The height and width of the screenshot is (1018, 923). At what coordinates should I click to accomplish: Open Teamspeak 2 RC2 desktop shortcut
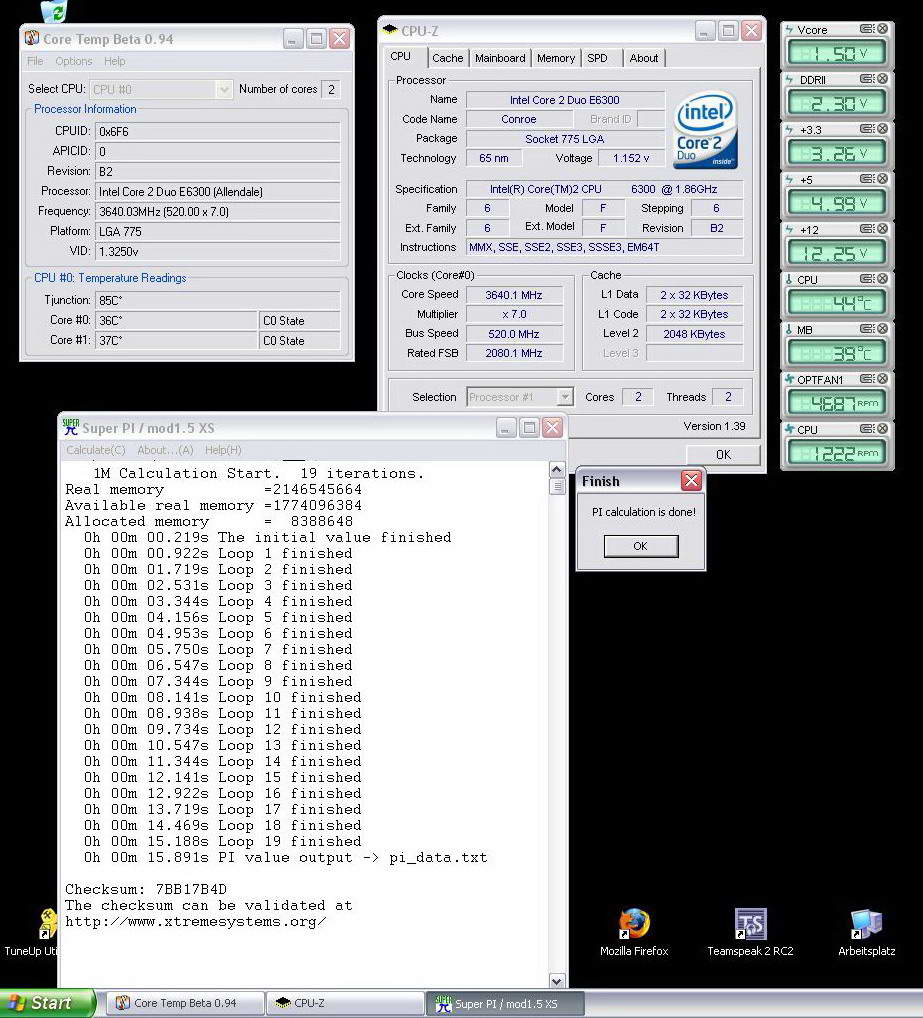[x=750, y=932]
